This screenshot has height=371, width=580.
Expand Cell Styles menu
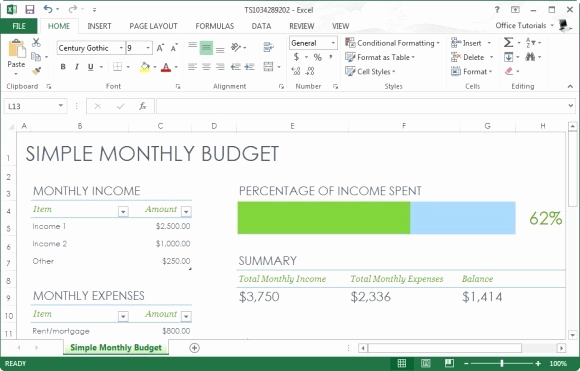pyautogui.click(x=370, y=71)
